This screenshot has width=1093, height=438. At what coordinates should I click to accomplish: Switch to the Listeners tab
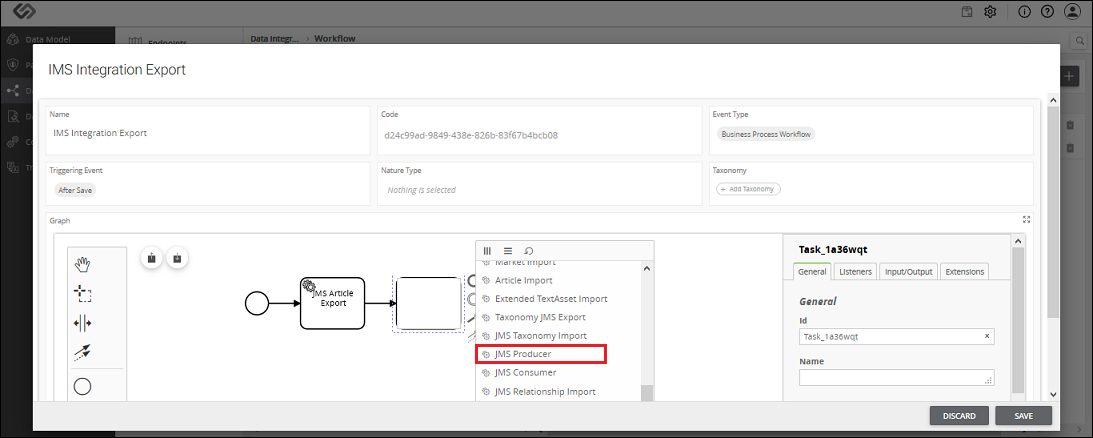click(855, 272)
